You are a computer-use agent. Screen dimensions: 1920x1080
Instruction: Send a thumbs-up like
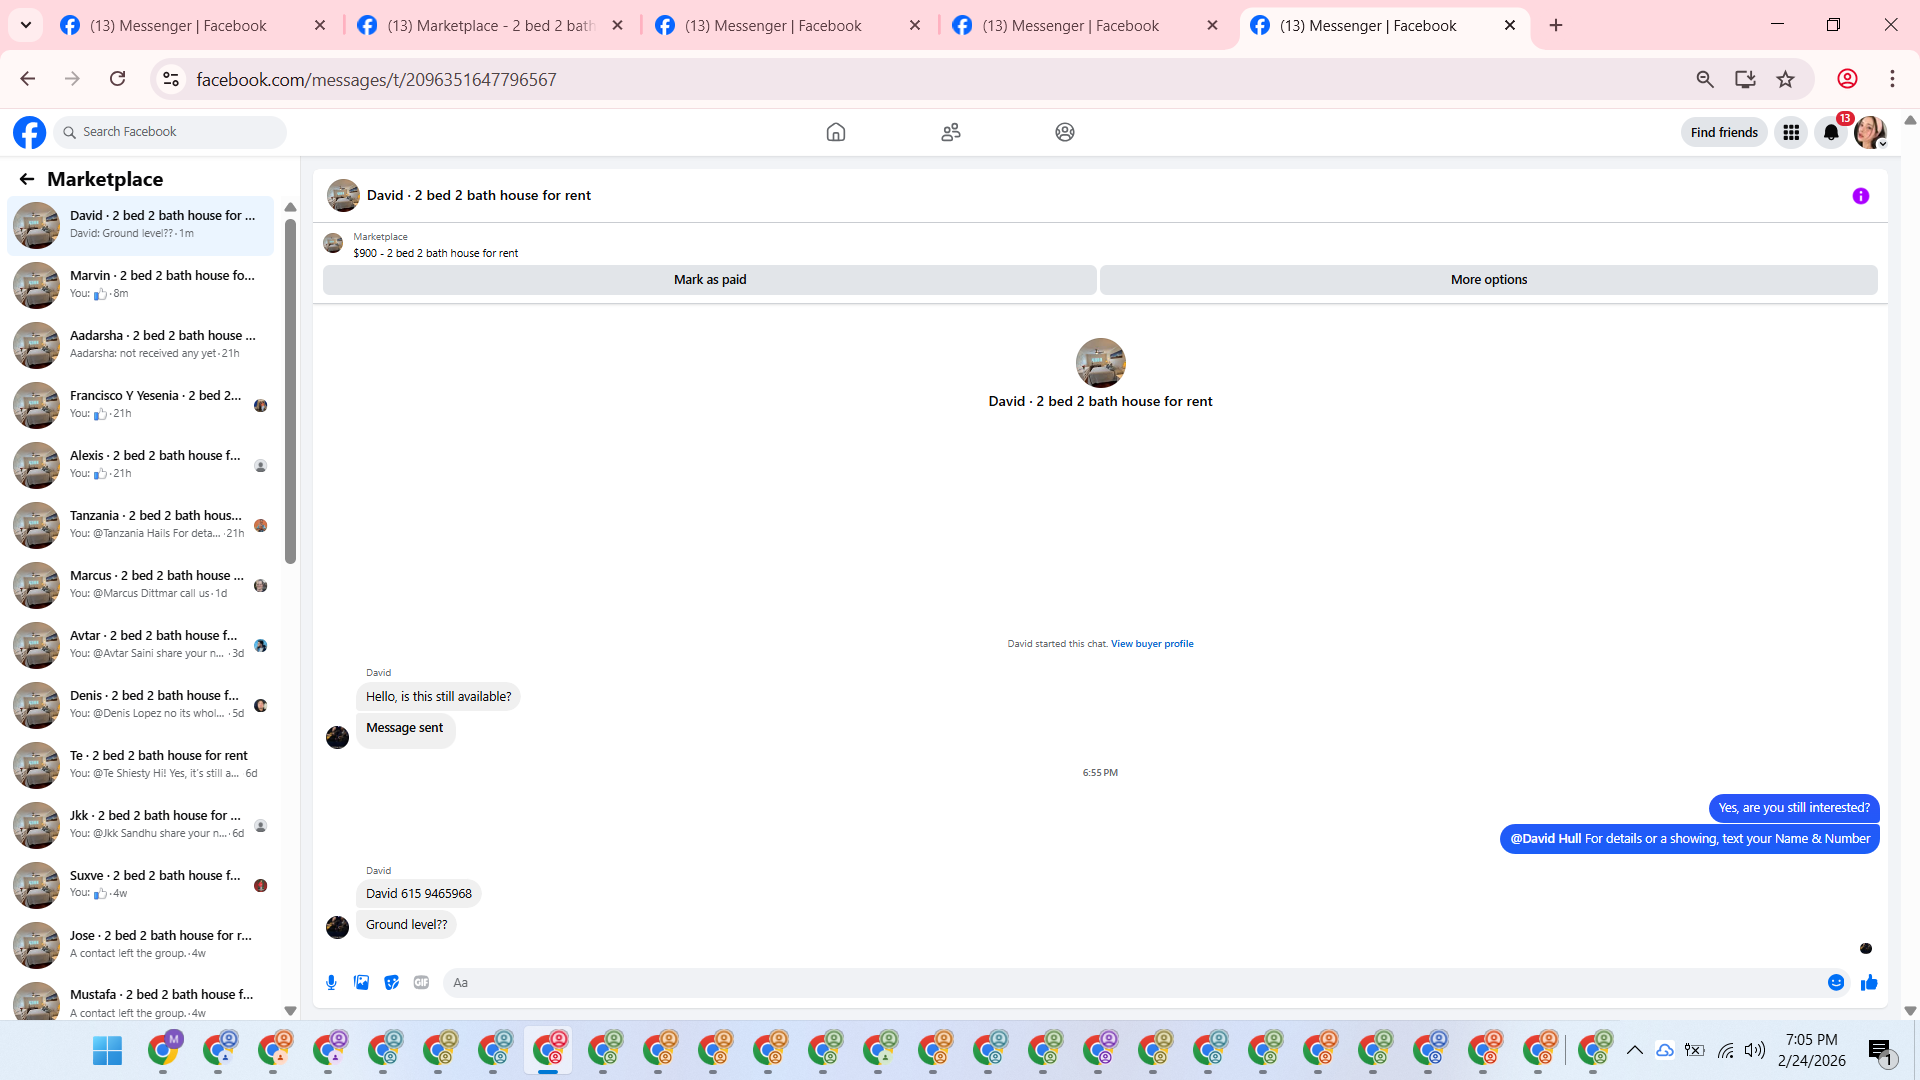[x=1869, y=983]
